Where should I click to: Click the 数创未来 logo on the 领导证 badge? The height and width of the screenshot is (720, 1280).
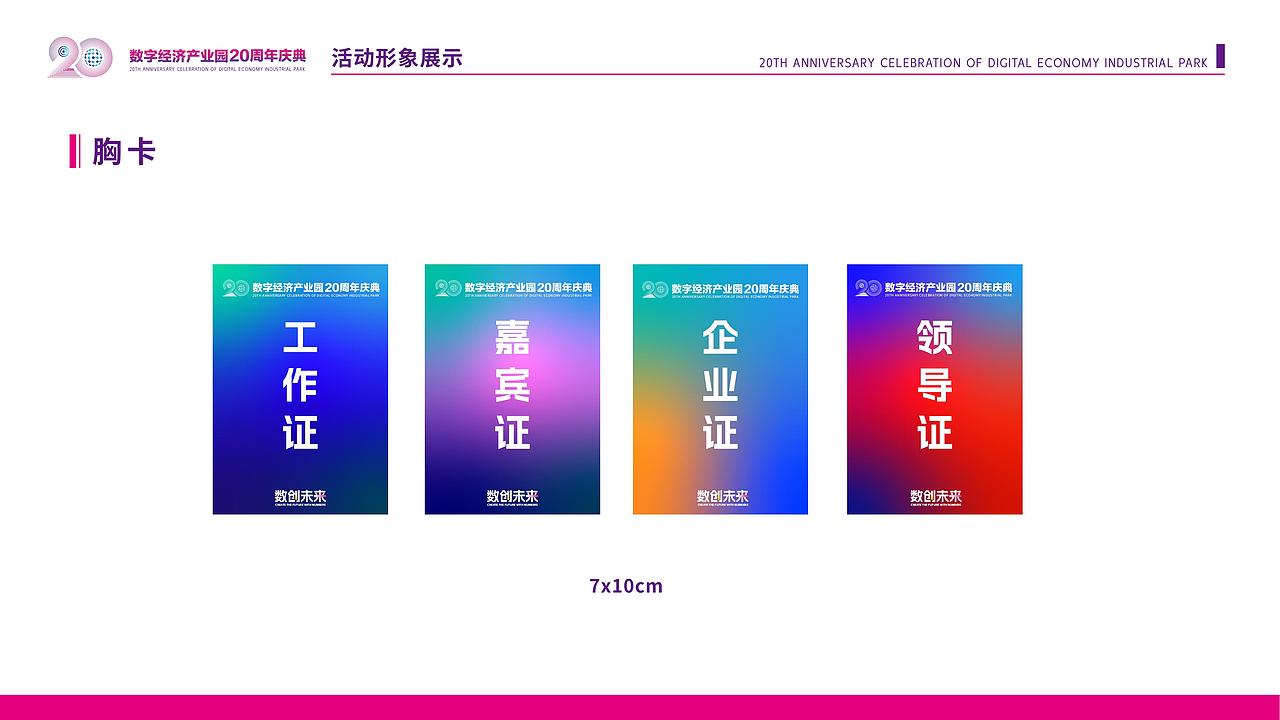(x=934, y=494)
